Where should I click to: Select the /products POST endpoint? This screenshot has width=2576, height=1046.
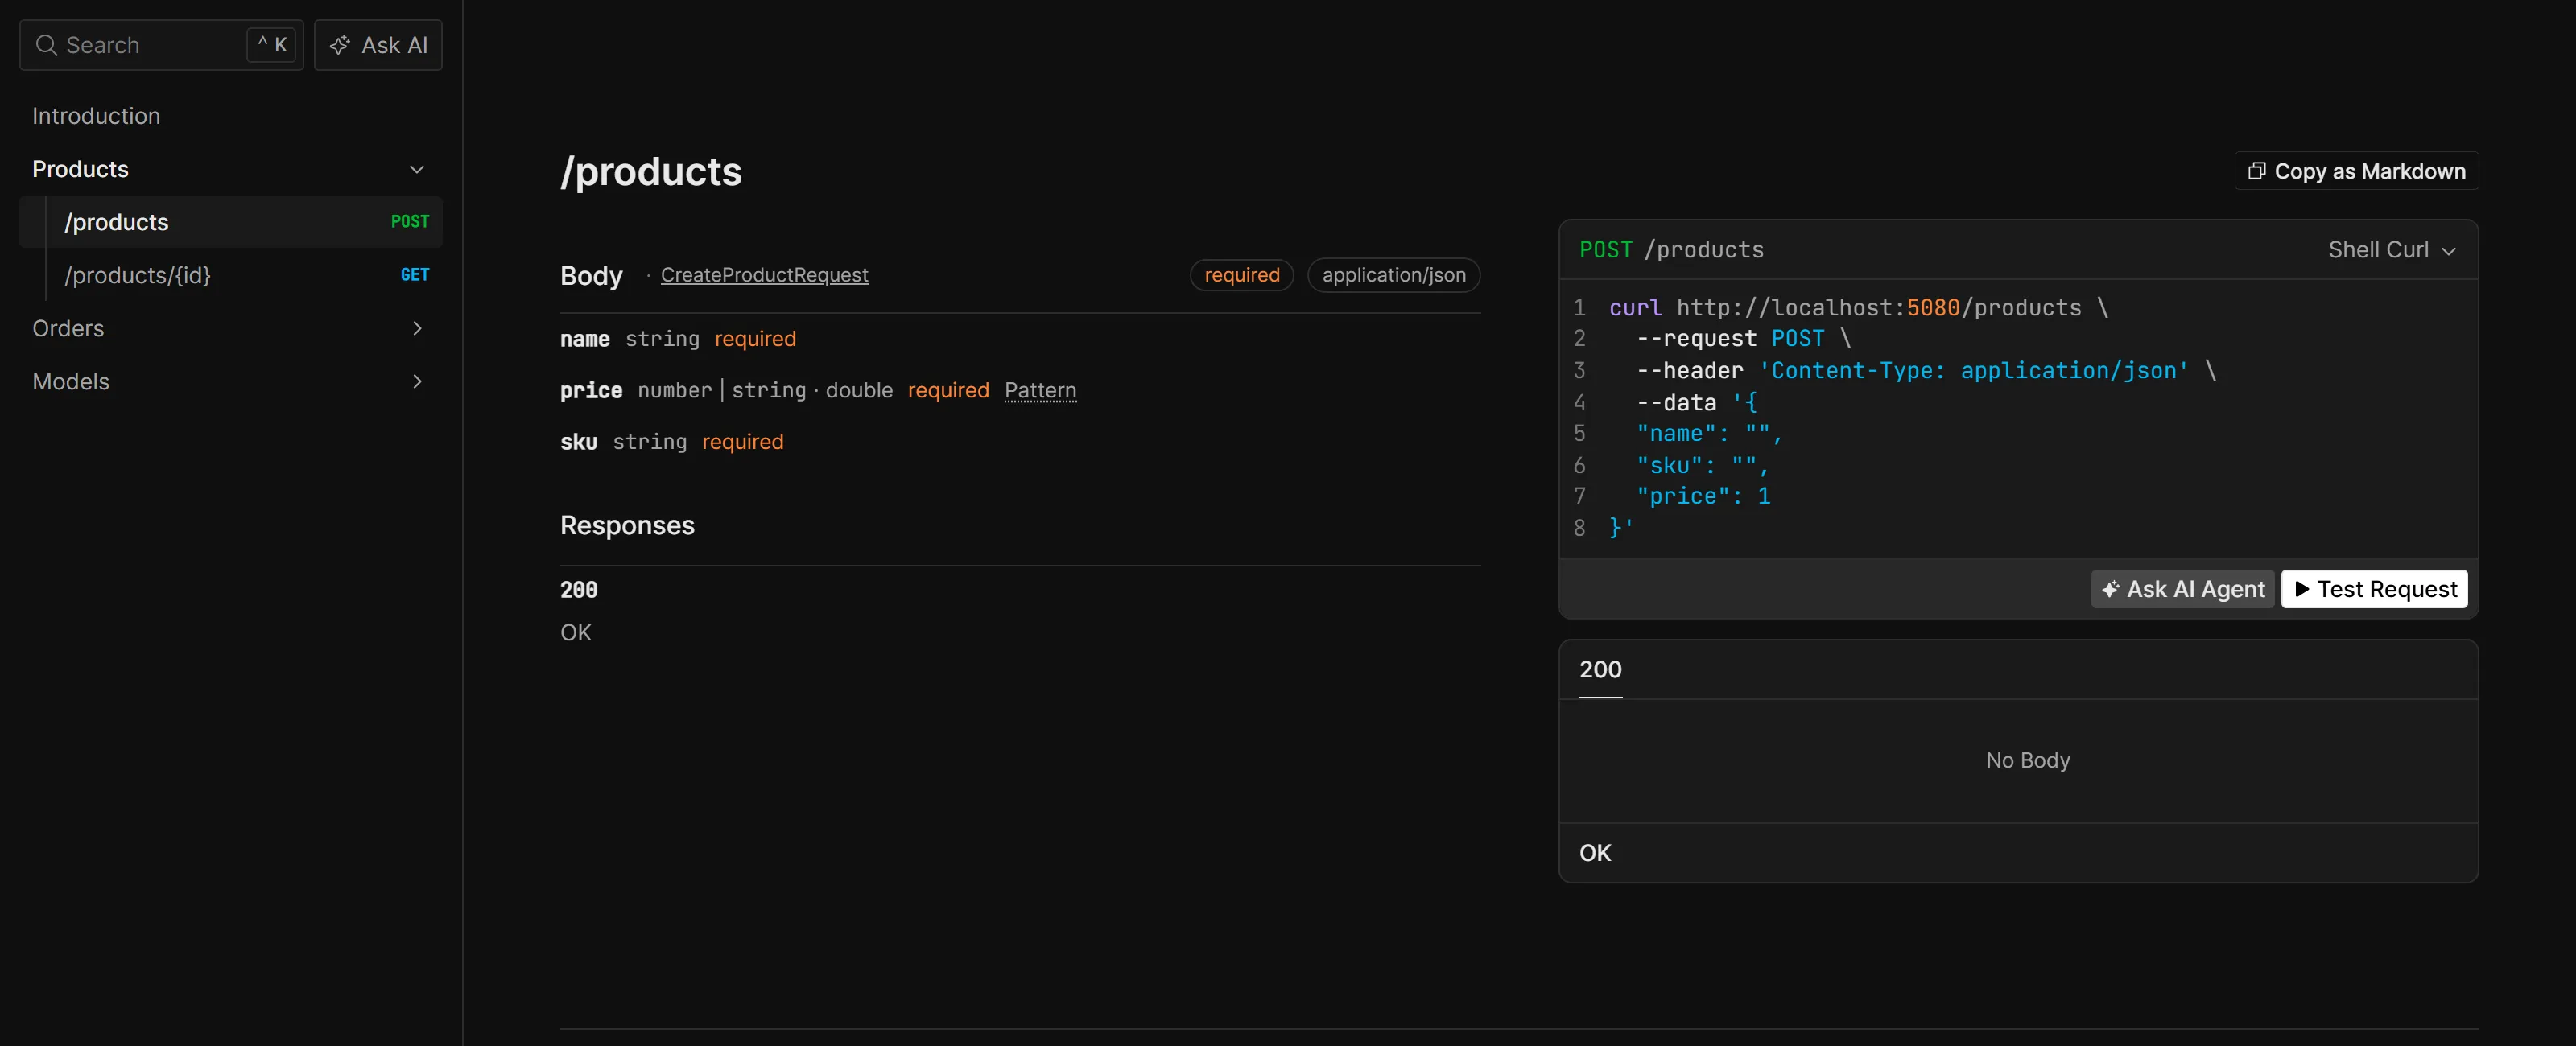[231, 222]
